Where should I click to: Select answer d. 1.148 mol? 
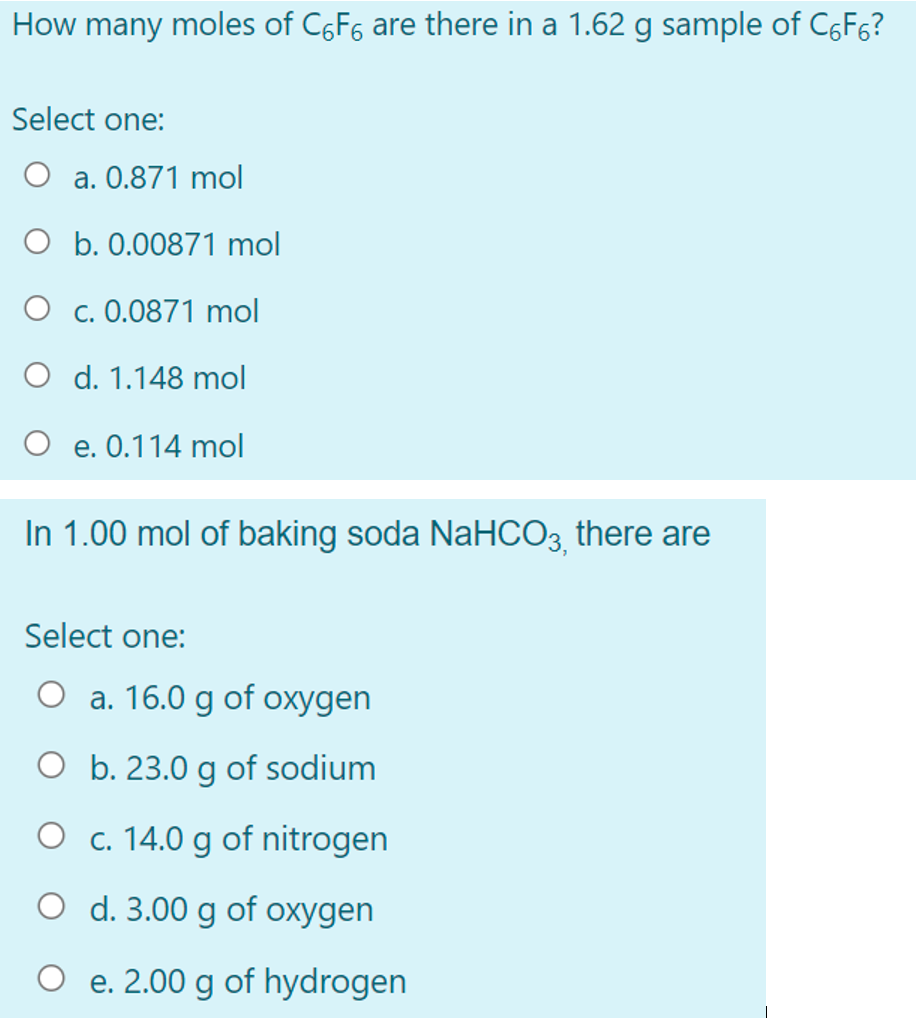[x=37, y=373]
